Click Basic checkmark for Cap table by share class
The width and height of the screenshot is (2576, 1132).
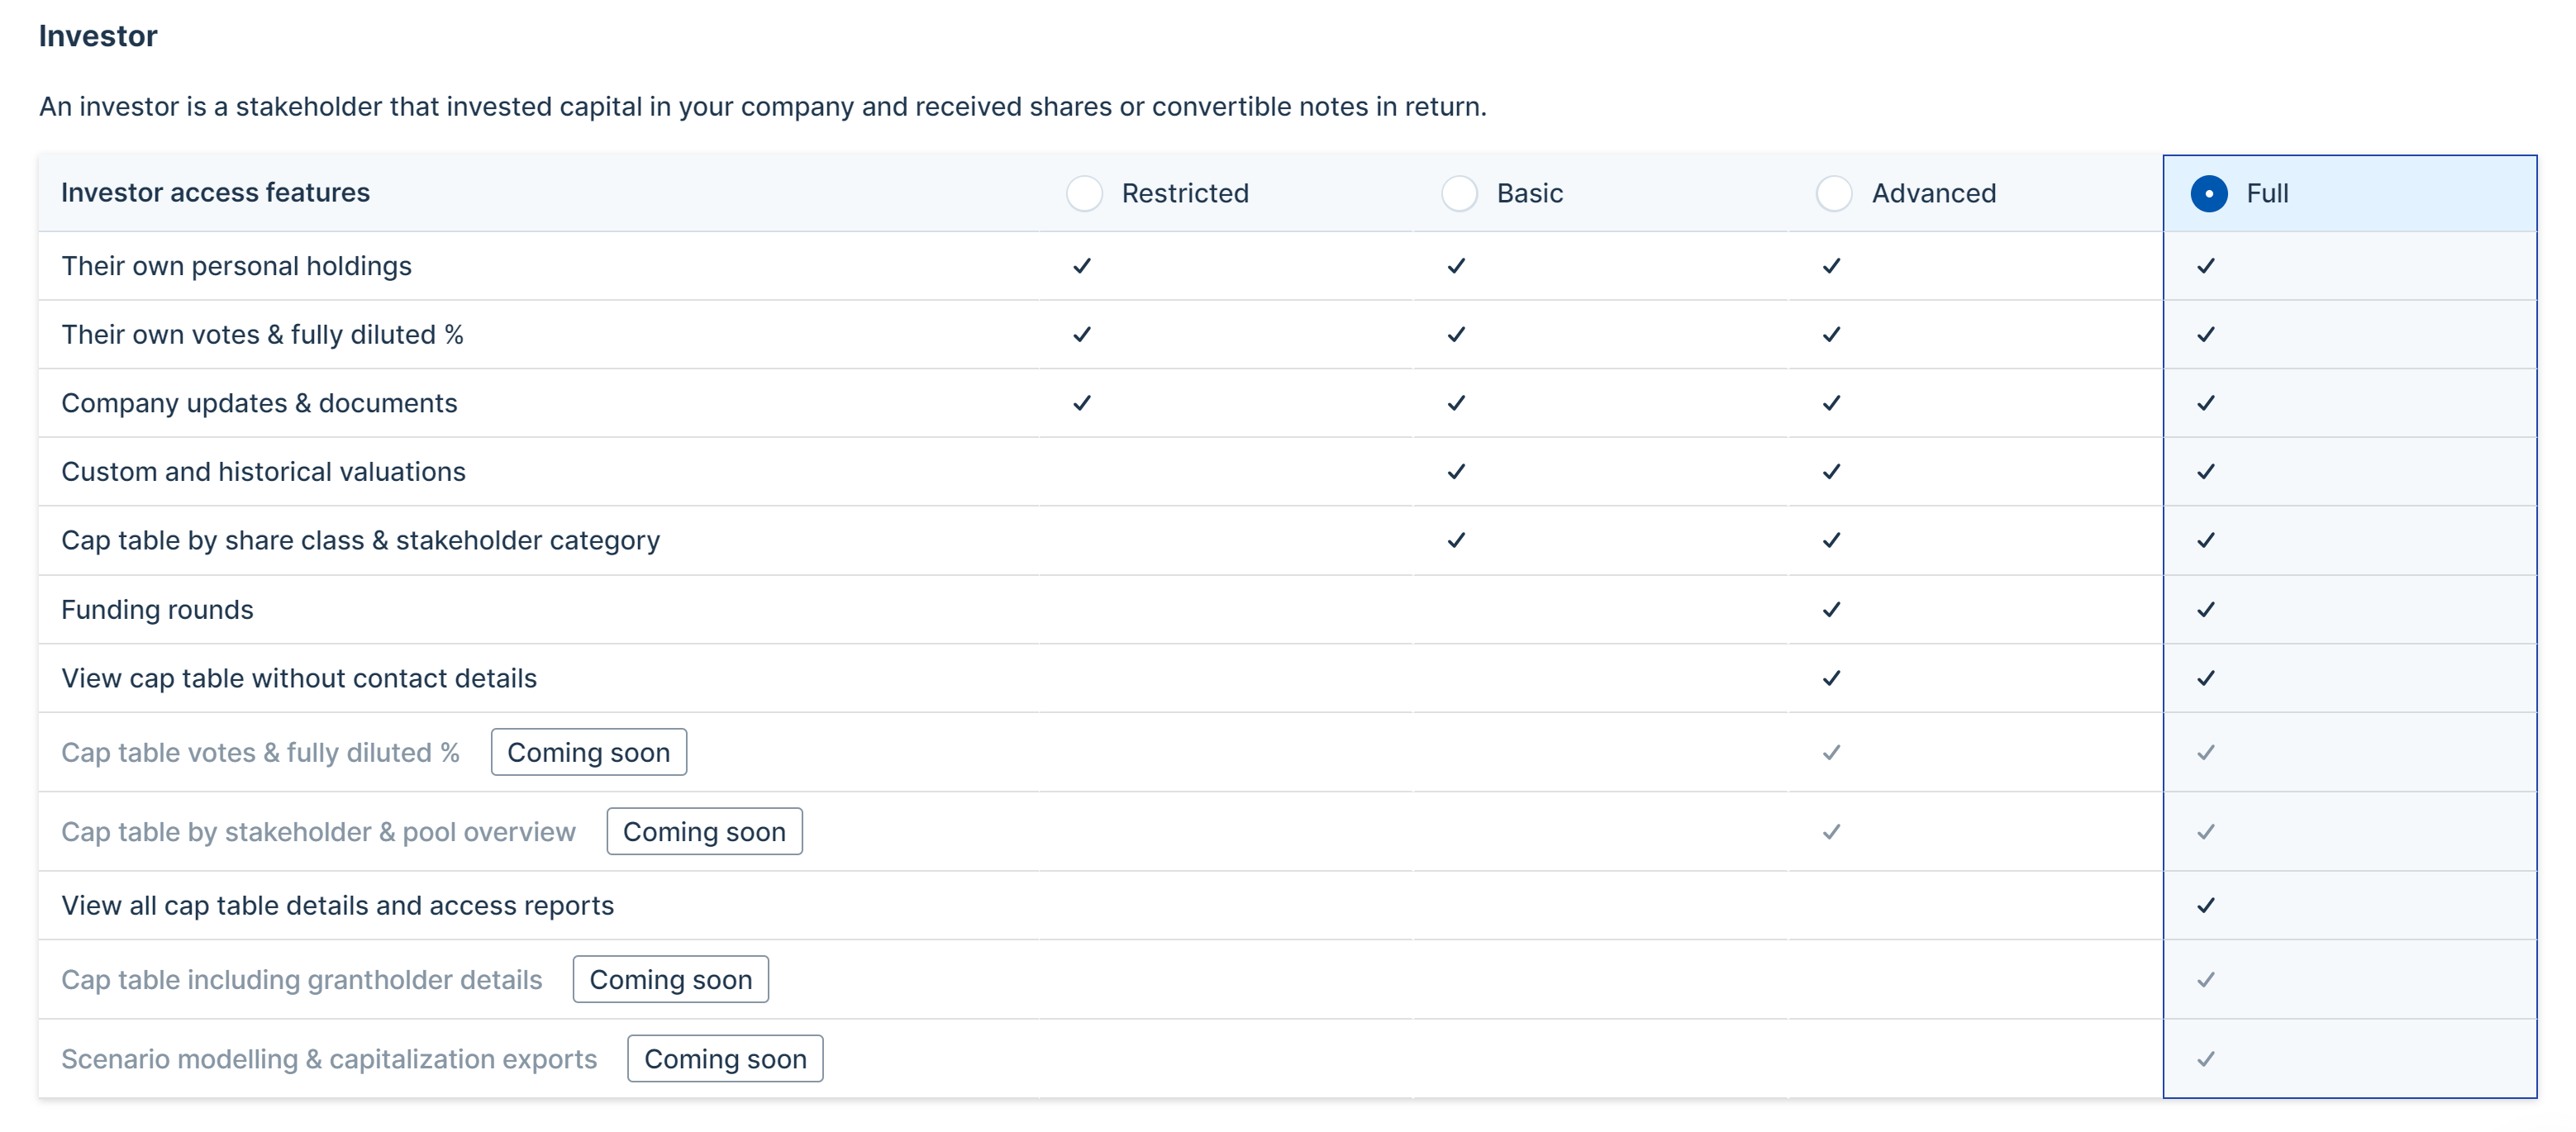pyautogui.click(x=1457, y=540)
